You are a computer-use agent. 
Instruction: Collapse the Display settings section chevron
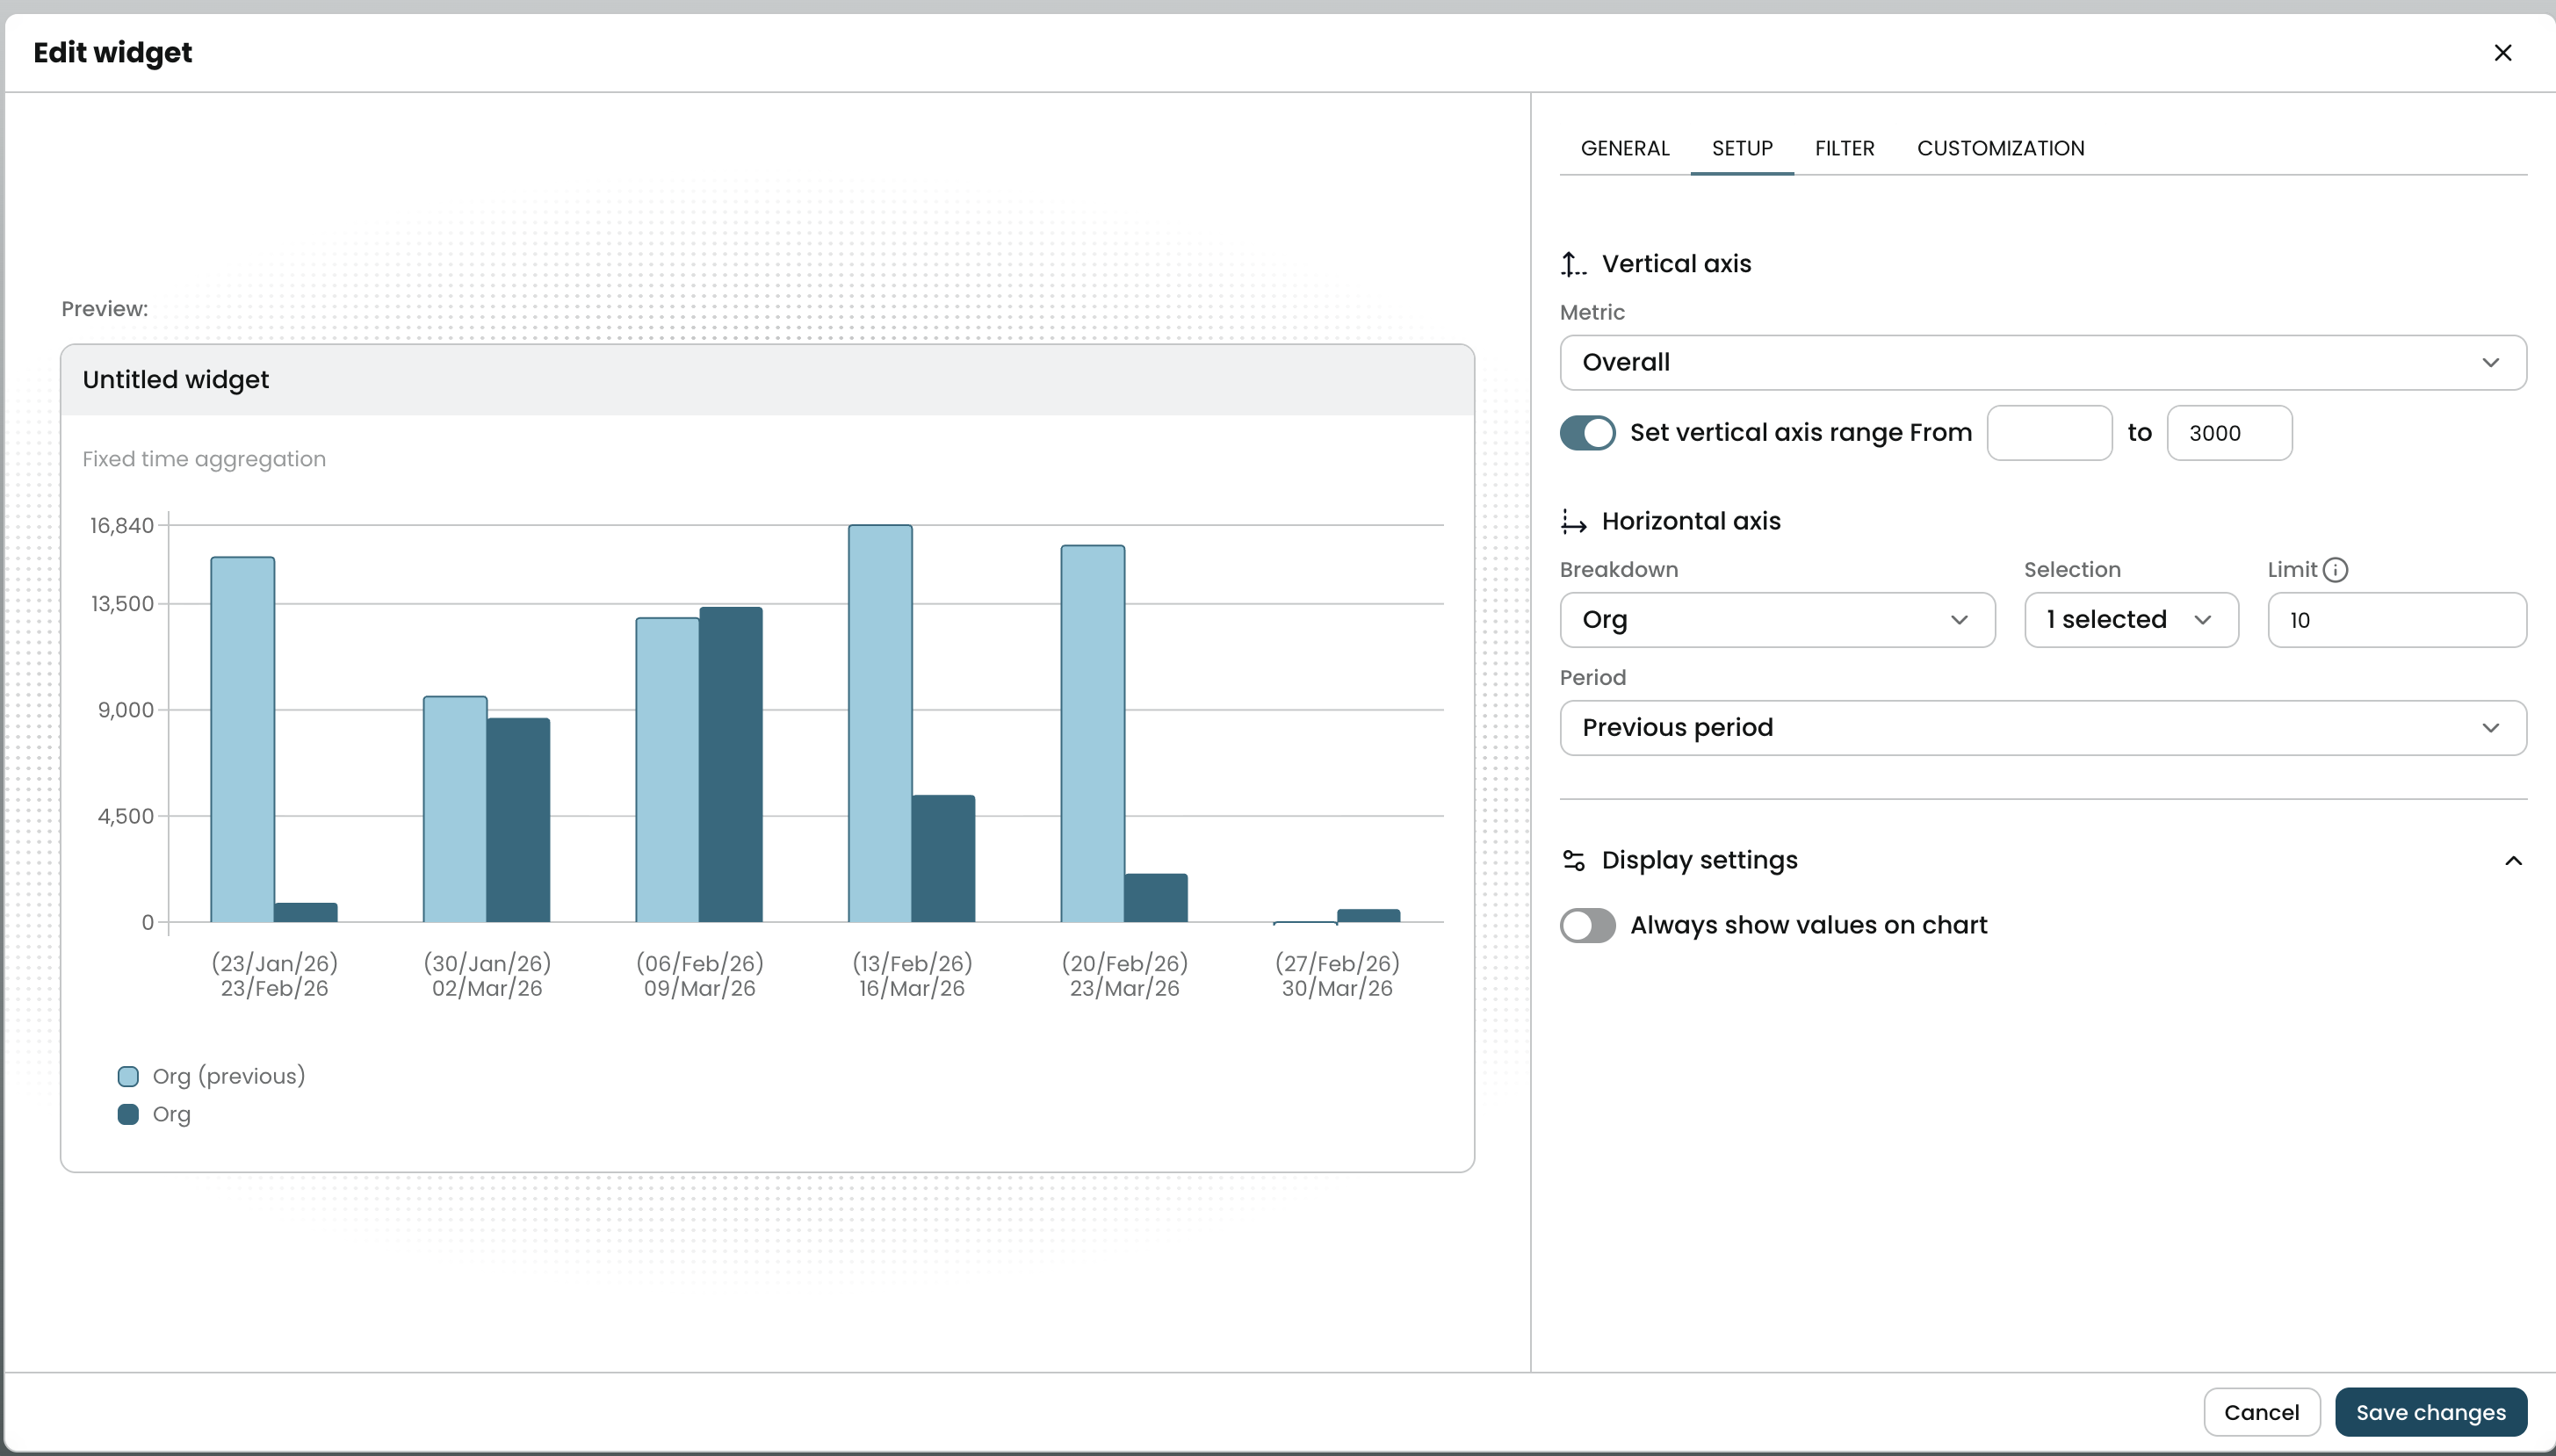2513,860
